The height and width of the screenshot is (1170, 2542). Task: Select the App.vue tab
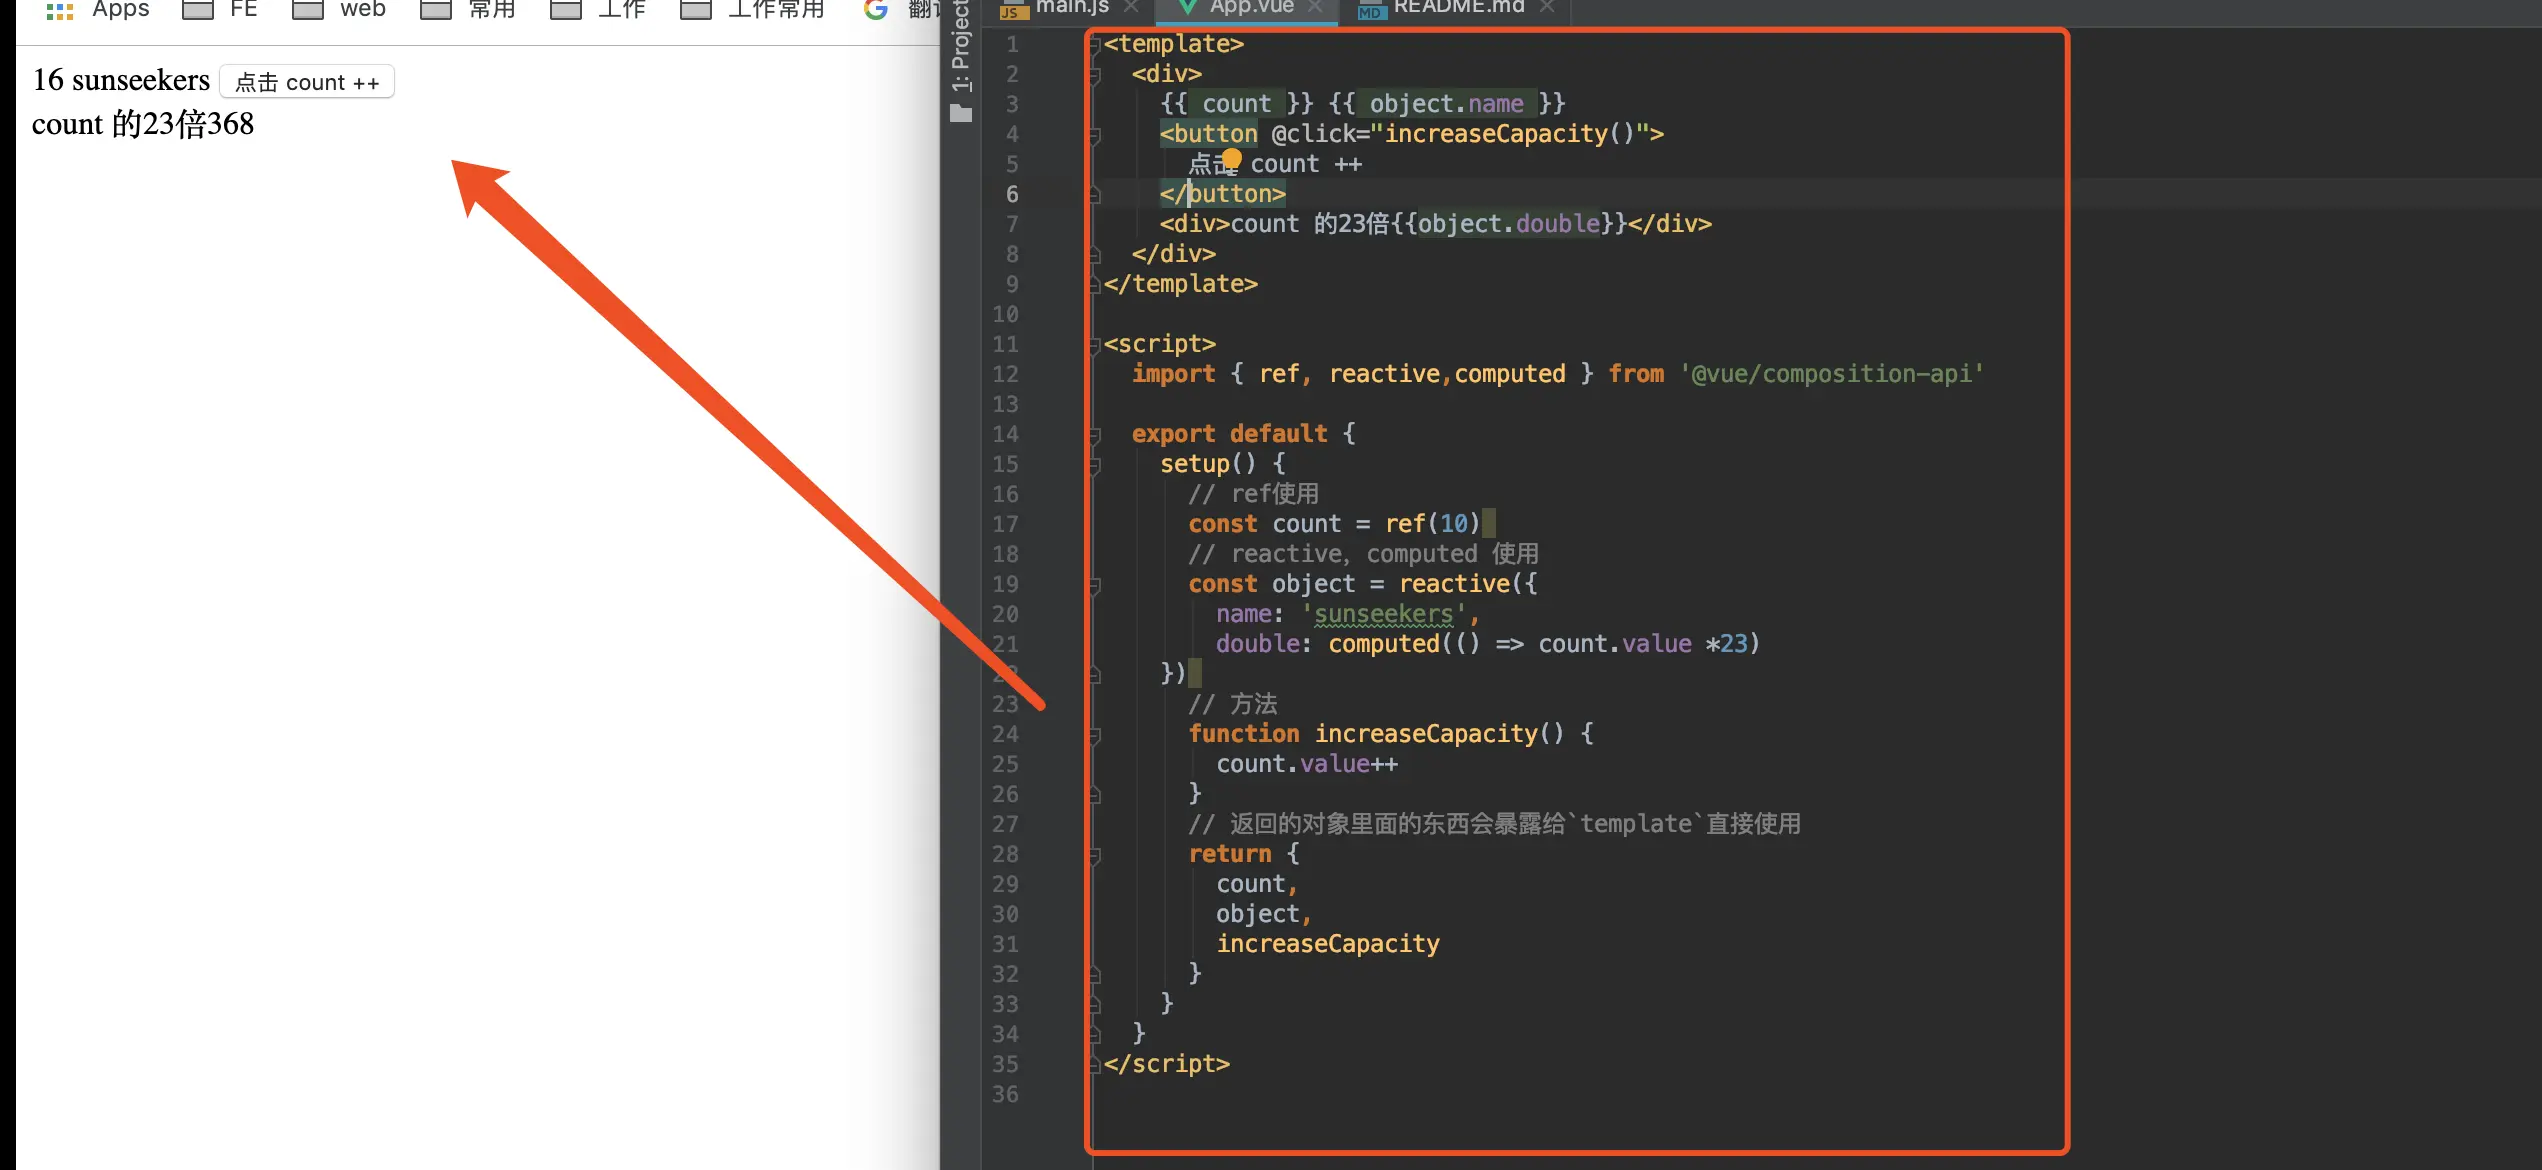pyautogui.click(x=1250, y=8)
